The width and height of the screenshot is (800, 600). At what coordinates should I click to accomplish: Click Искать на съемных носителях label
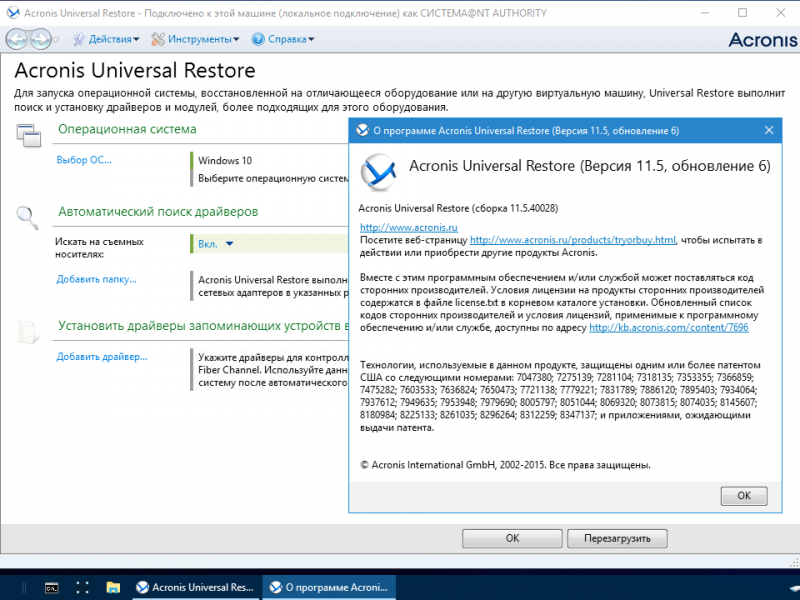tap(99, 247)
